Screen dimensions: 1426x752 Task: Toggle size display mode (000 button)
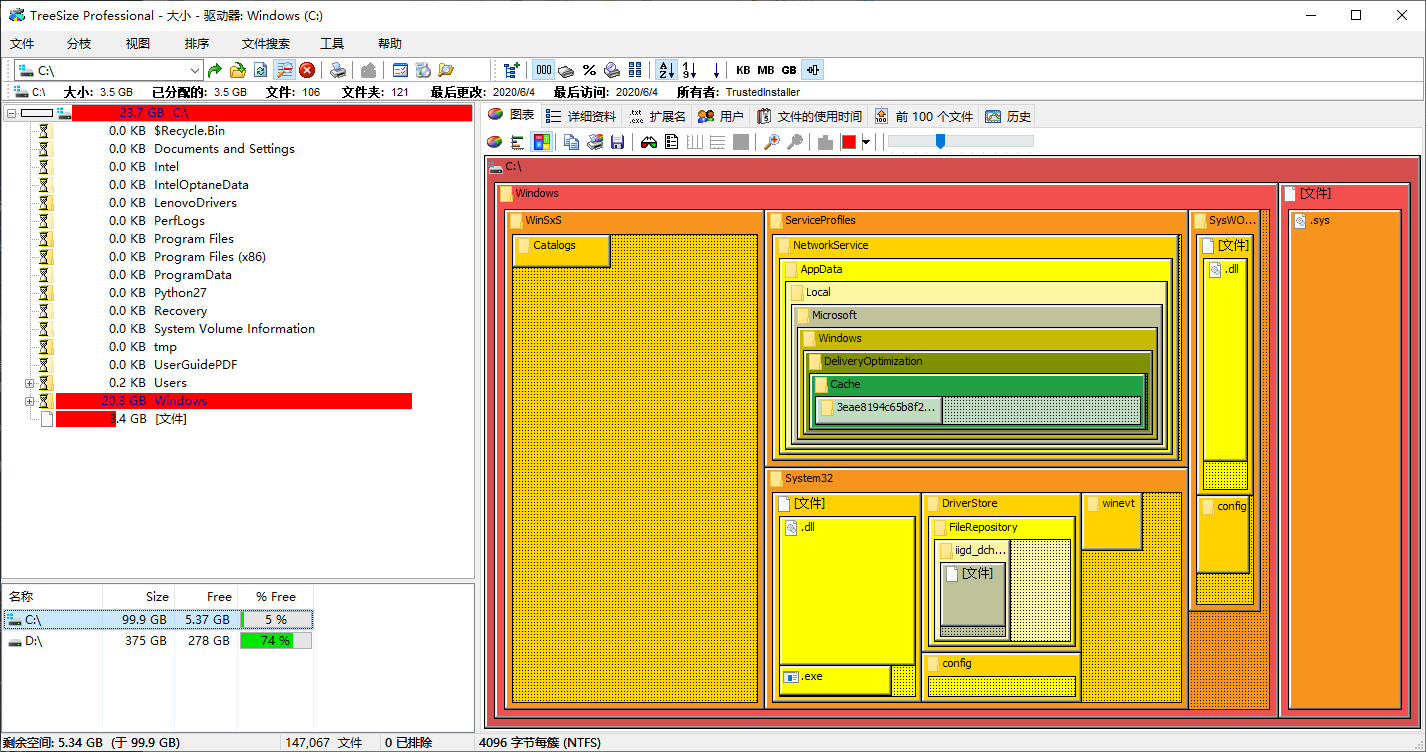(x=543, y=70)
